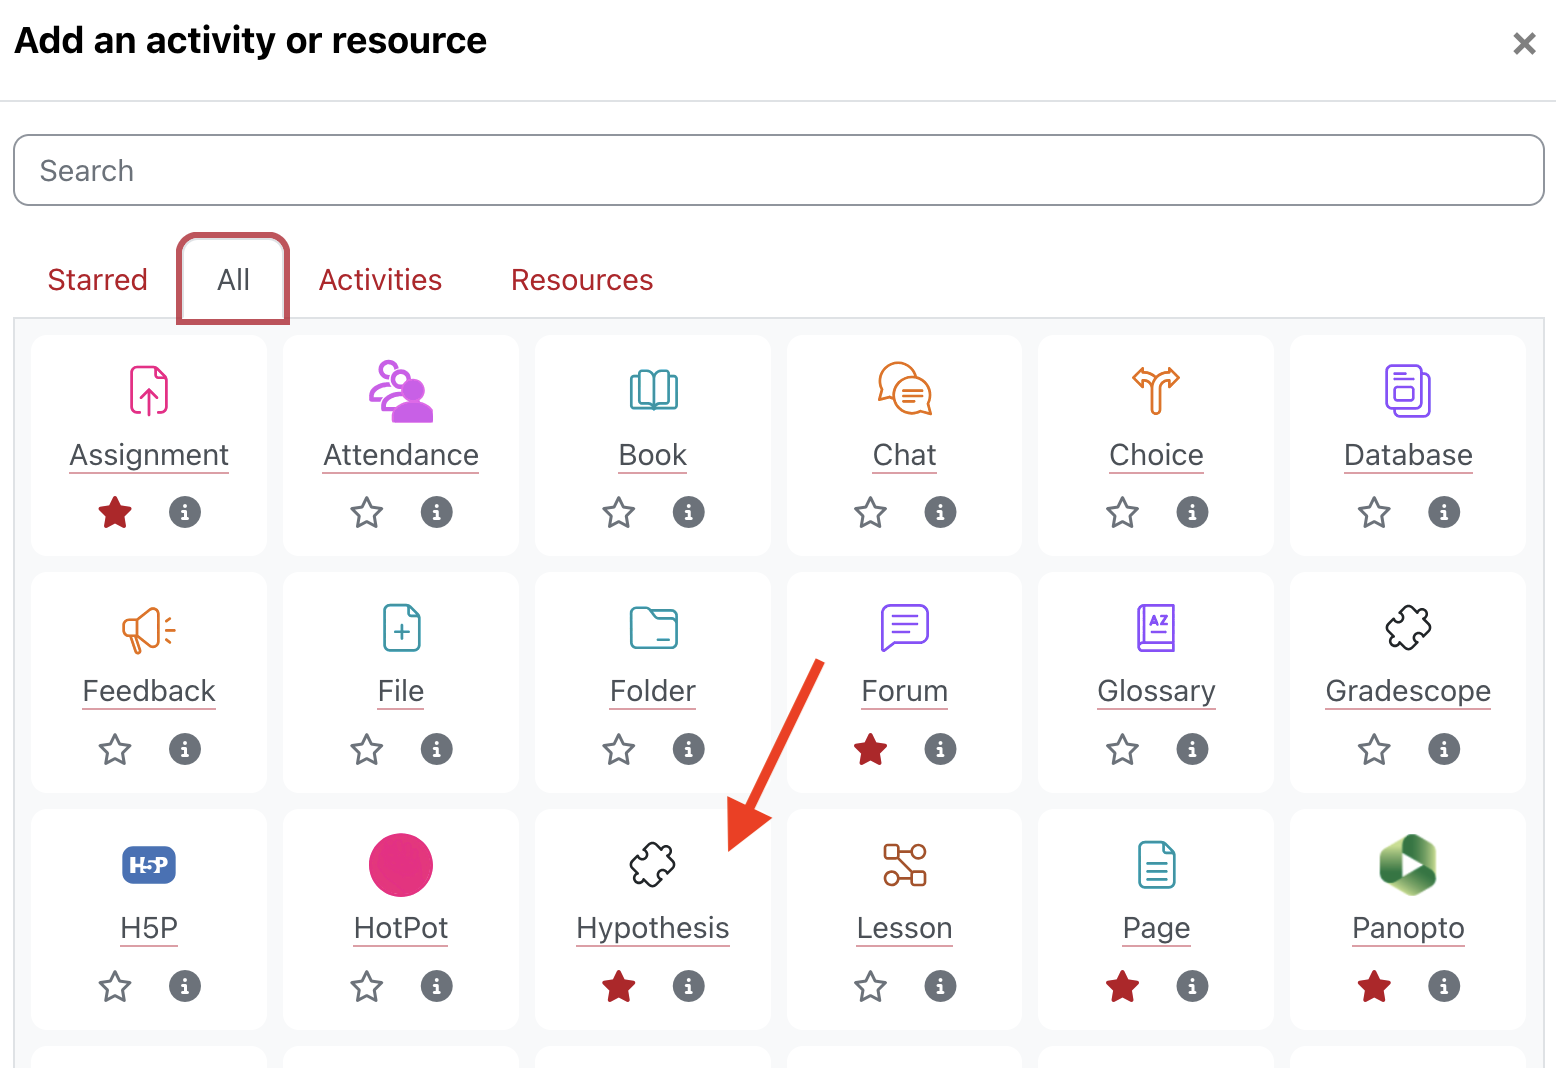
Task: Select the Assignment activity icon
Action: [x=148, y=390]
